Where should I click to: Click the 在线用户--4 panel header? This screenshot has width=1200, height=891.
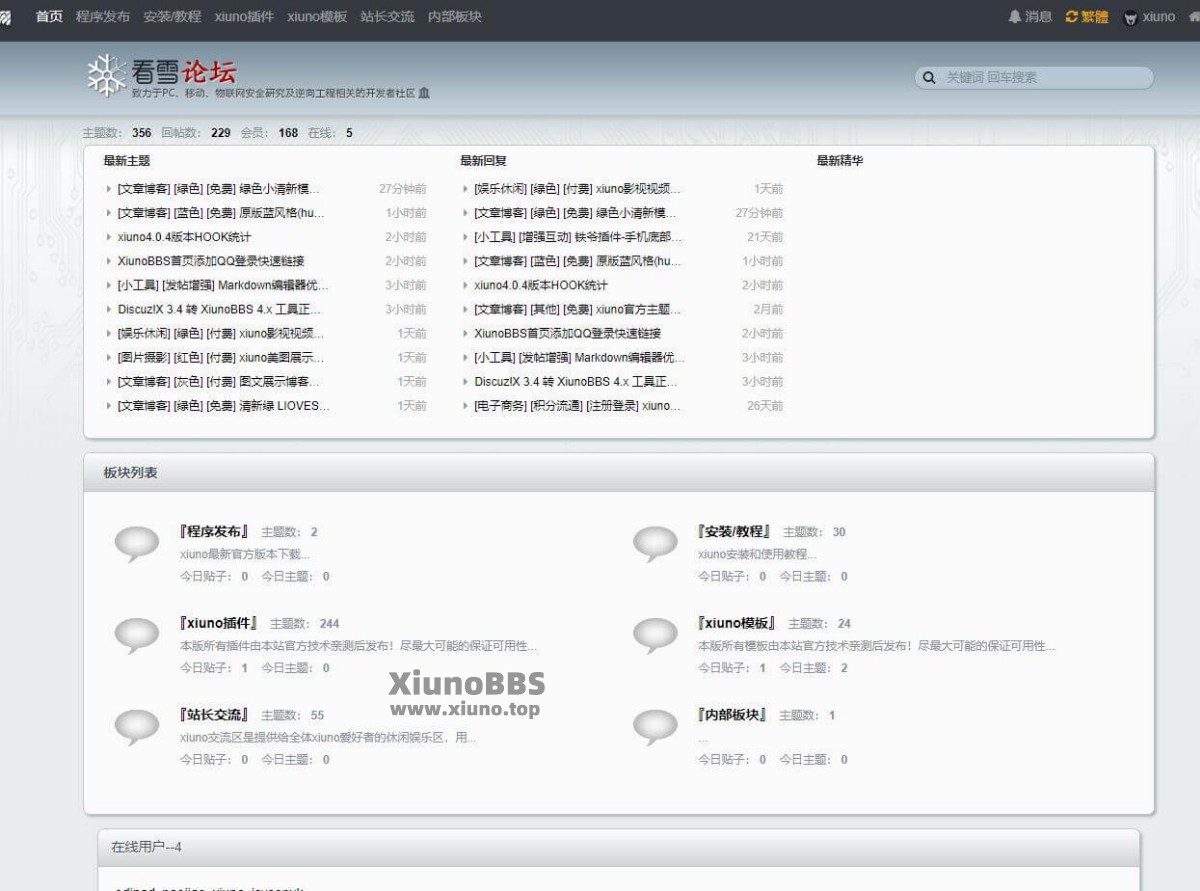619,848
